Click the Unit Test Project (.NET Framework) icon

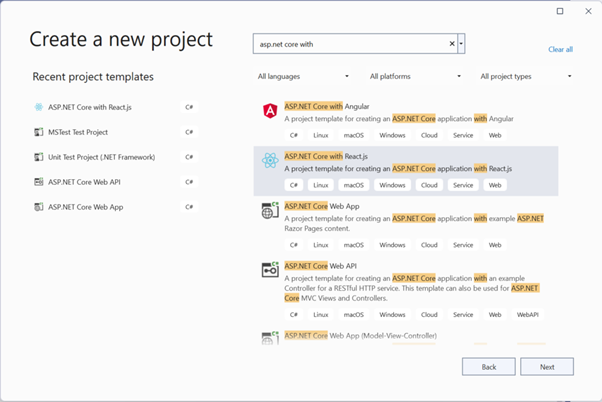39,157
